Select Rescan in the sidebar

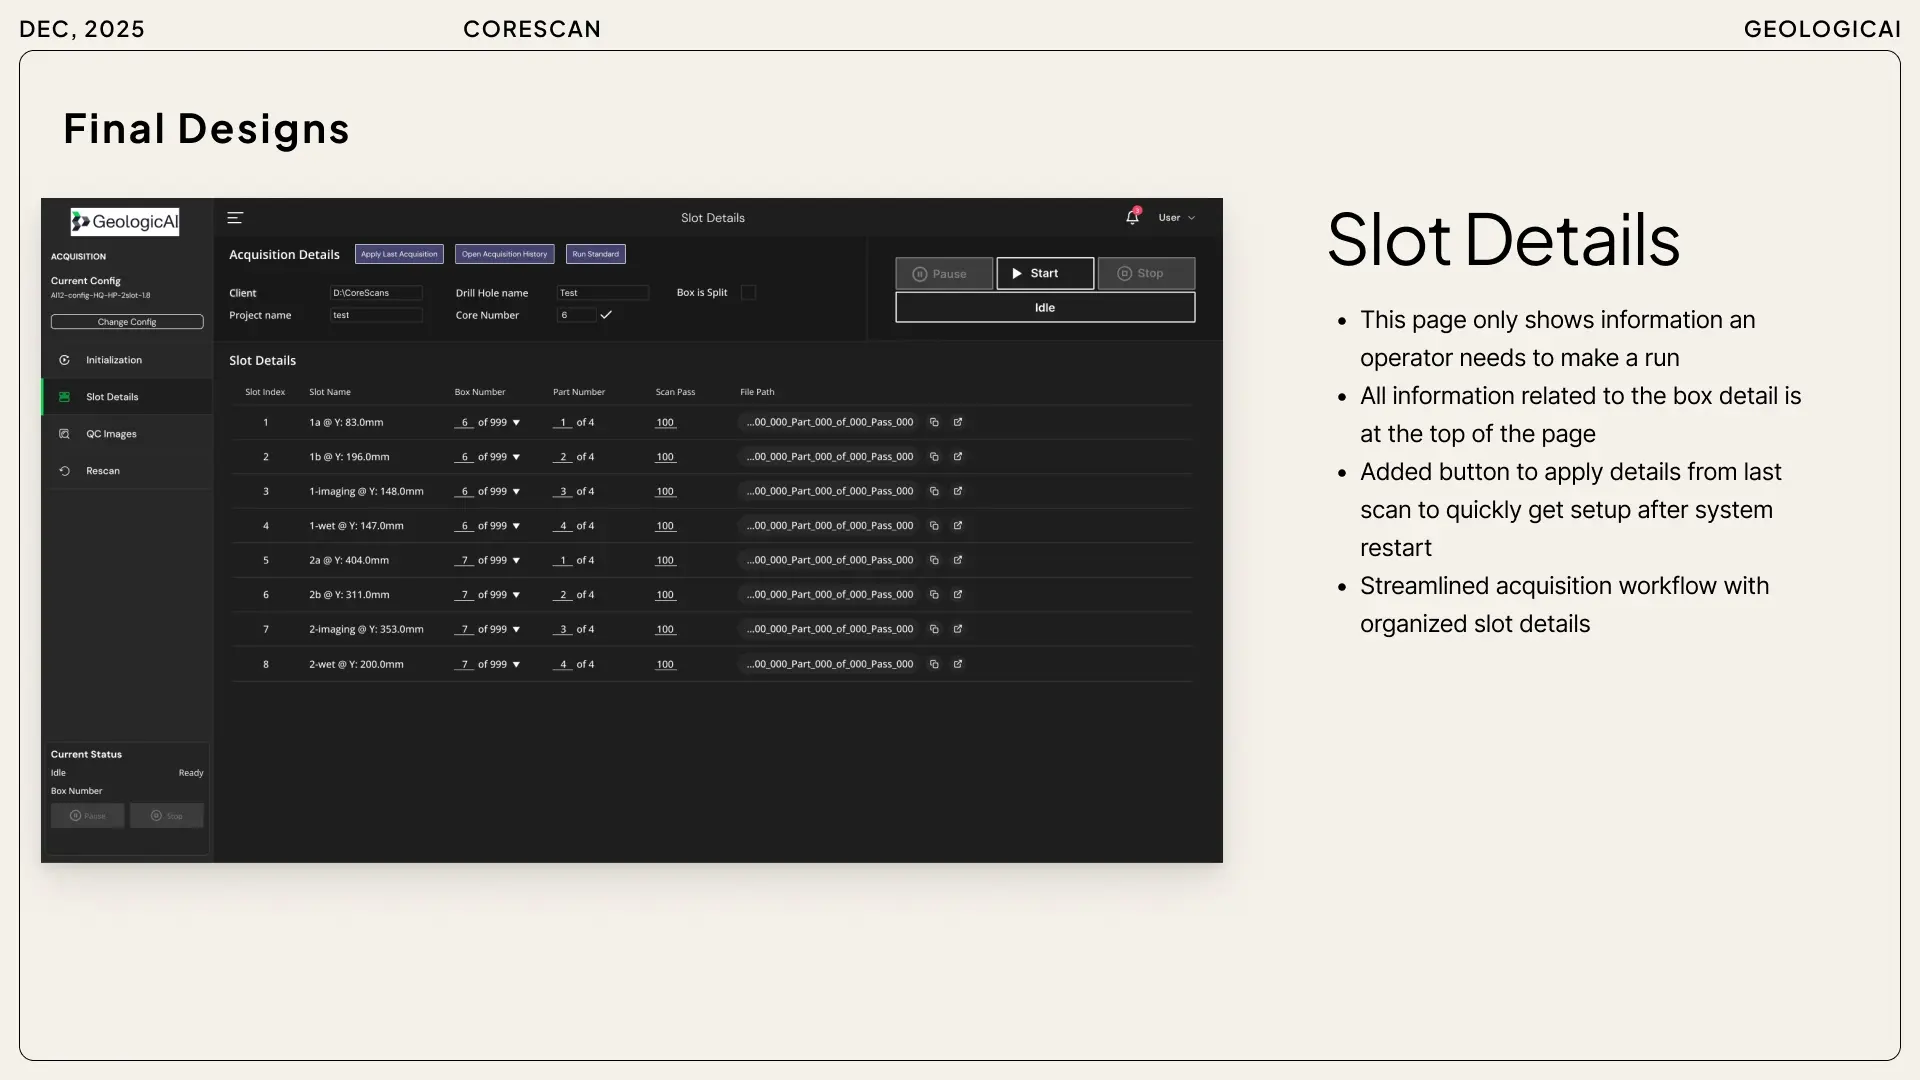point(102,471)
